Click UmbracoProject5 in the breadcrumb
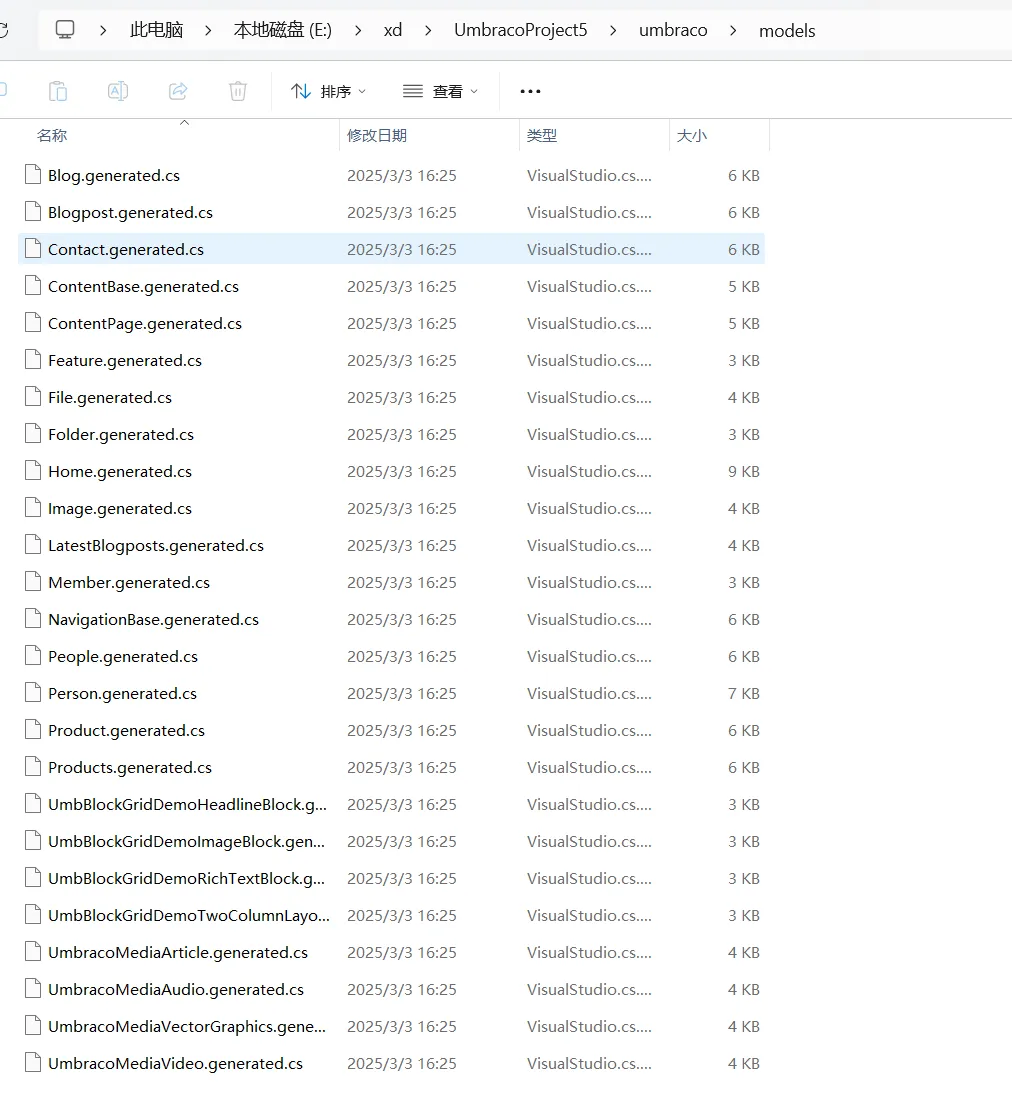1012x1104 pixels. point(520,30)
